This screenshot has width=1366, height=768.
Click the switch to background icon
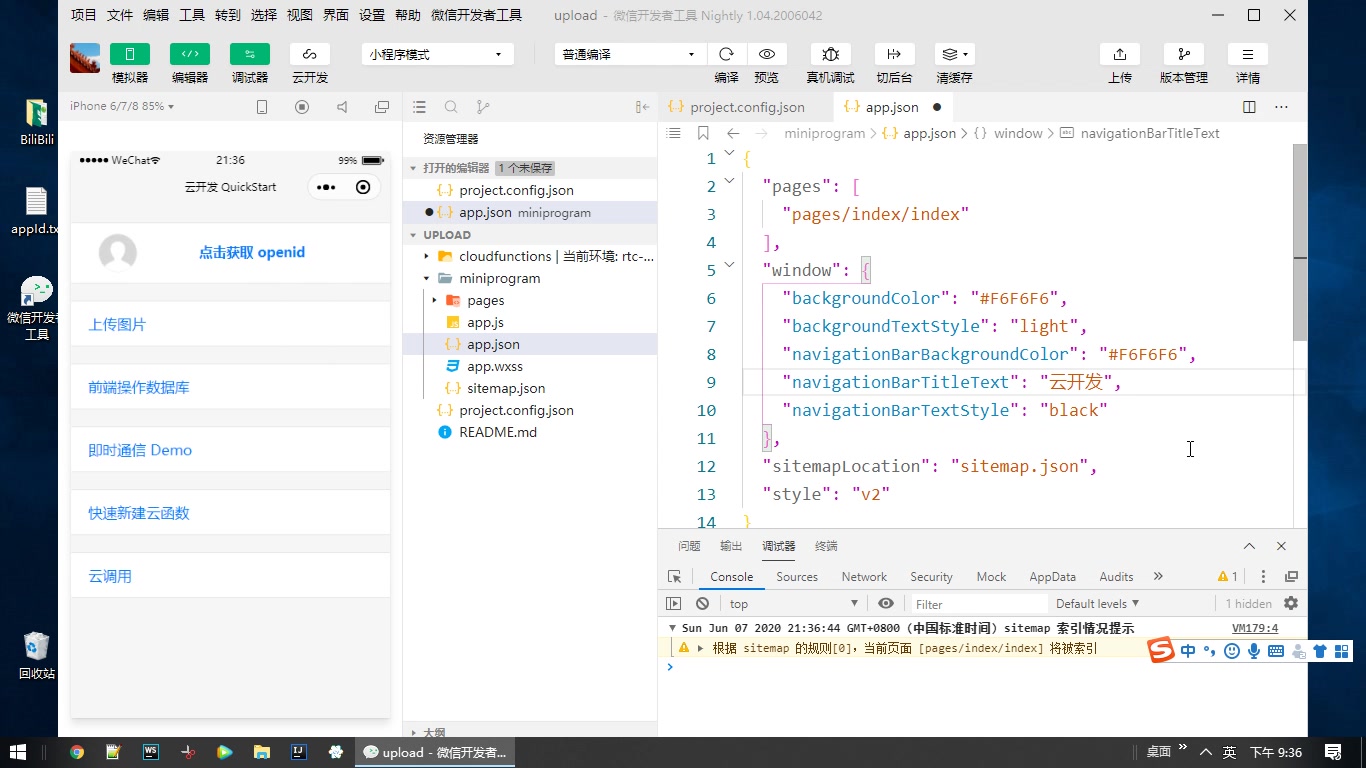(x=894, y=54)
